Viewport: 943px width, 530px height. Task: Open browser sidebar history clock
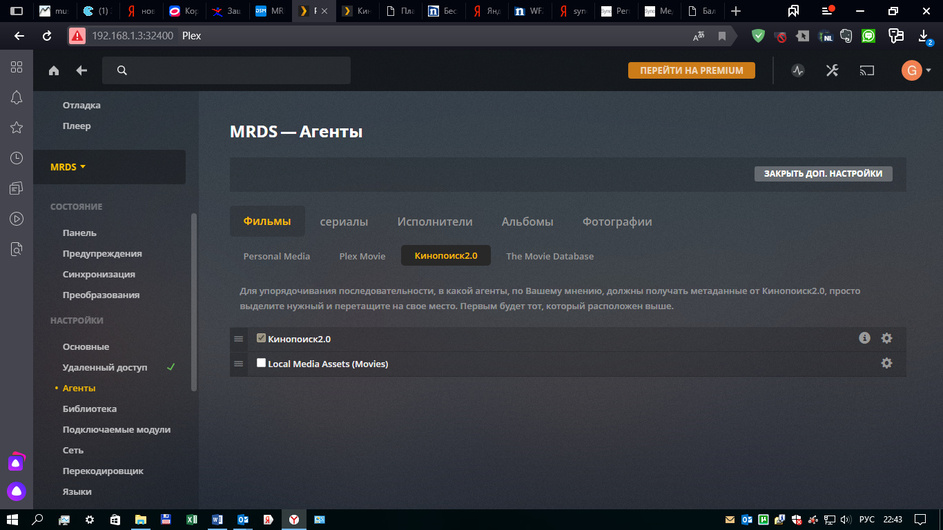(16, 158)
